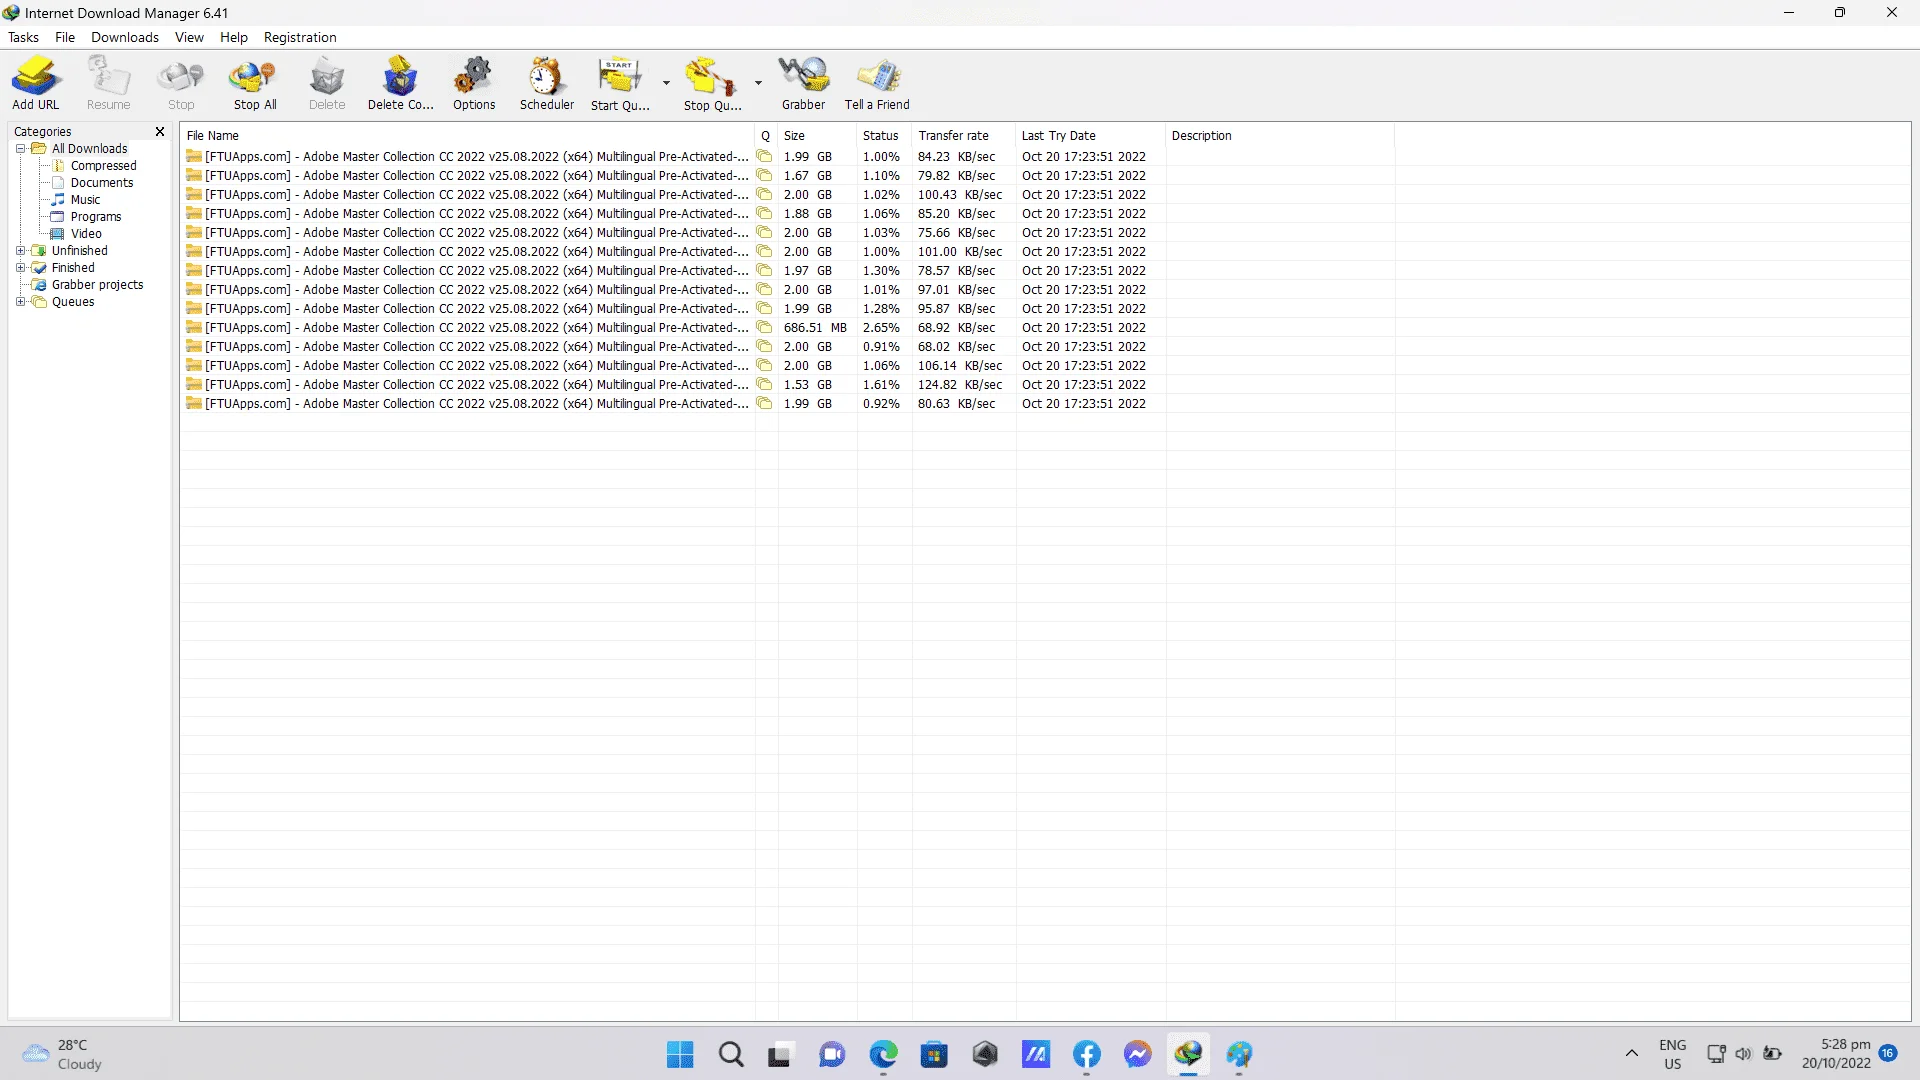Open Microsoft Edge from the taskbar
Viewport: 1920px width, 1080px height.
click(x=883, y=1054)
